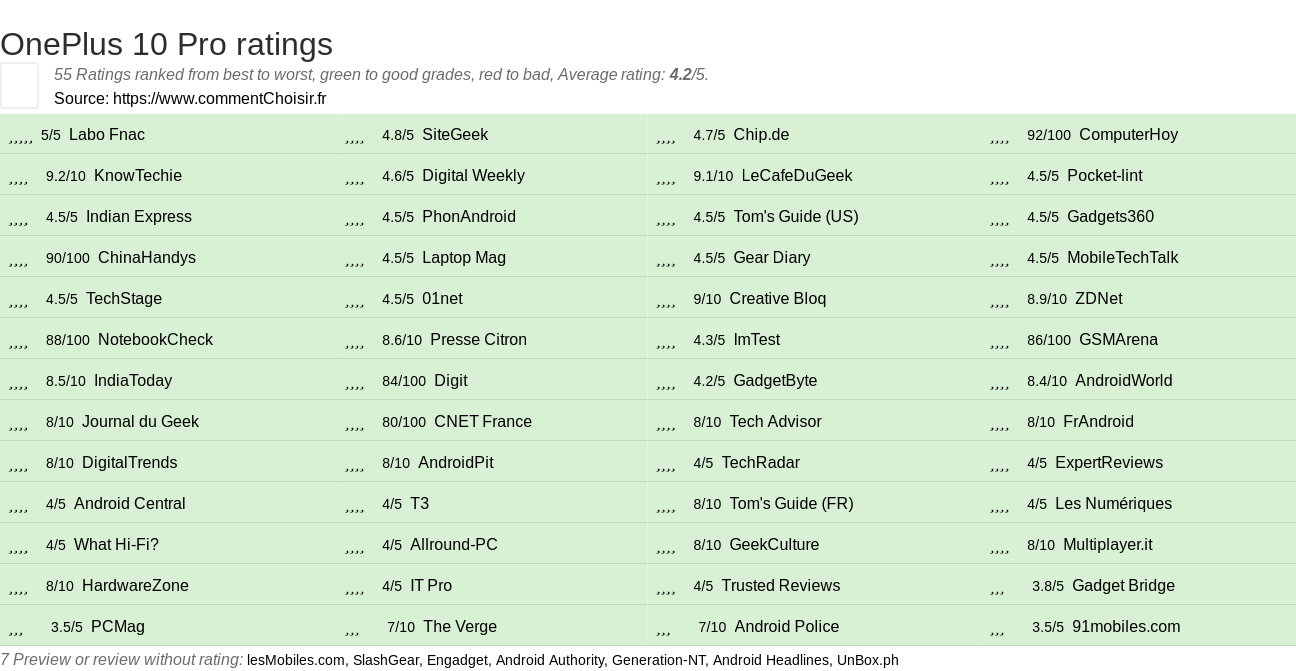Screen dimensions: 1296x671
Task: Open the TechRadar 4/5 review
Action: (x=760, y=463)
